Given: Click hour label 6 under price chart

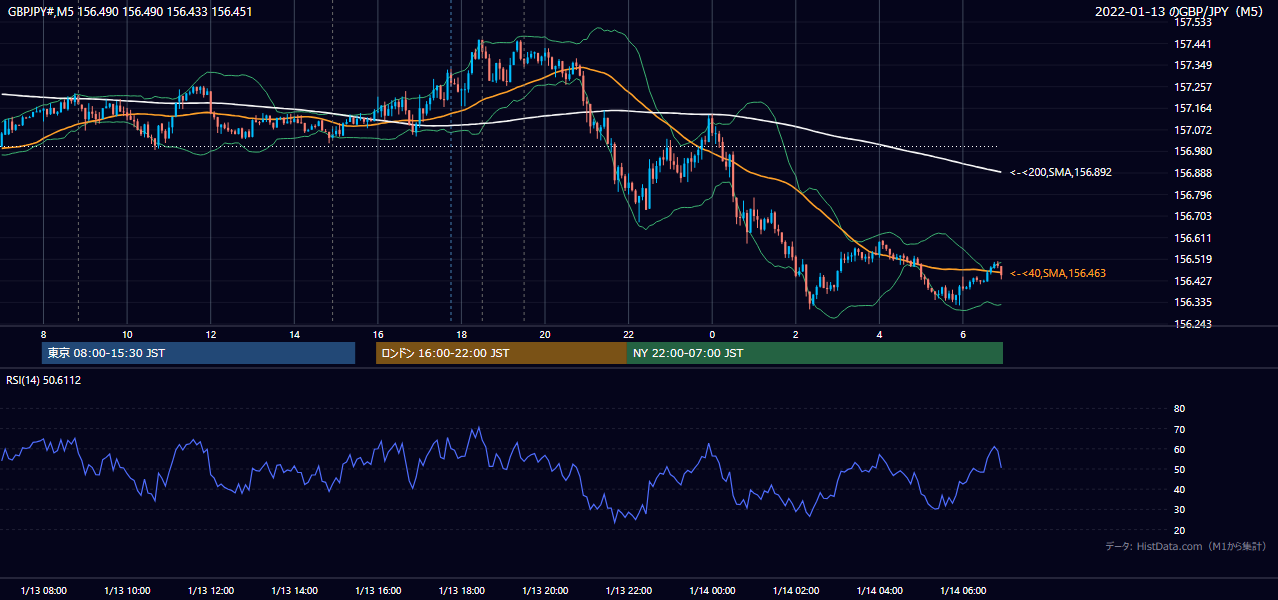Looking at the screenshot, I should pyautogui.click(x=962, y=334).
